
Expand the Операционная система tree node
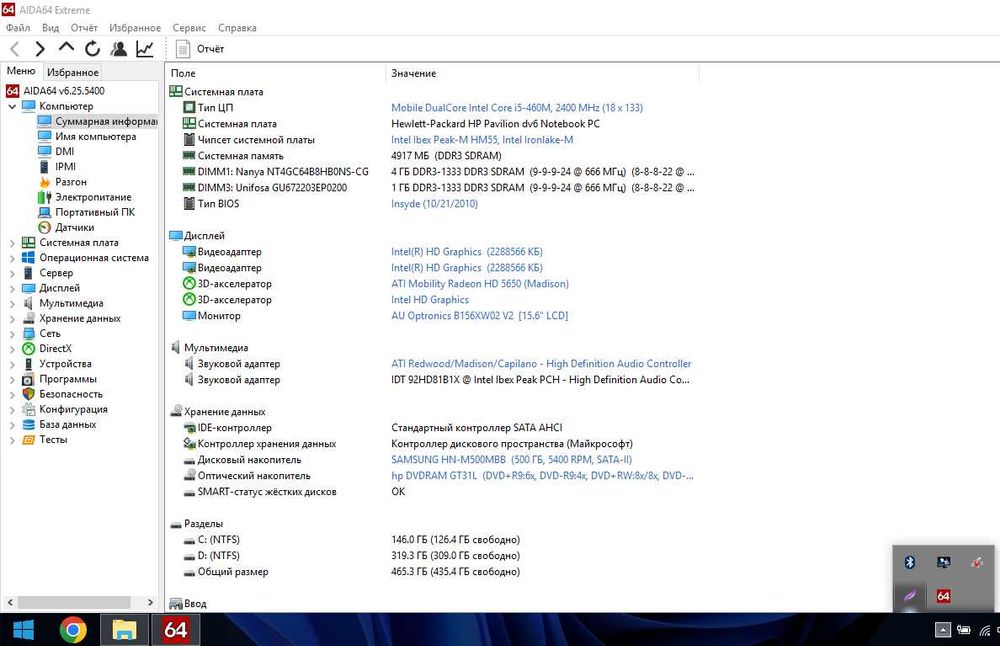click(x=12, y=258)
